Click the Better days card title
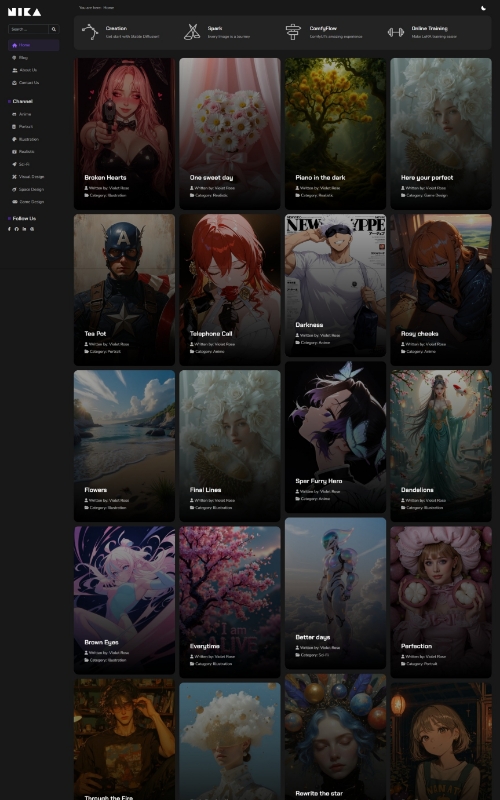The image size is (500, 800). (x=313, y=637)
